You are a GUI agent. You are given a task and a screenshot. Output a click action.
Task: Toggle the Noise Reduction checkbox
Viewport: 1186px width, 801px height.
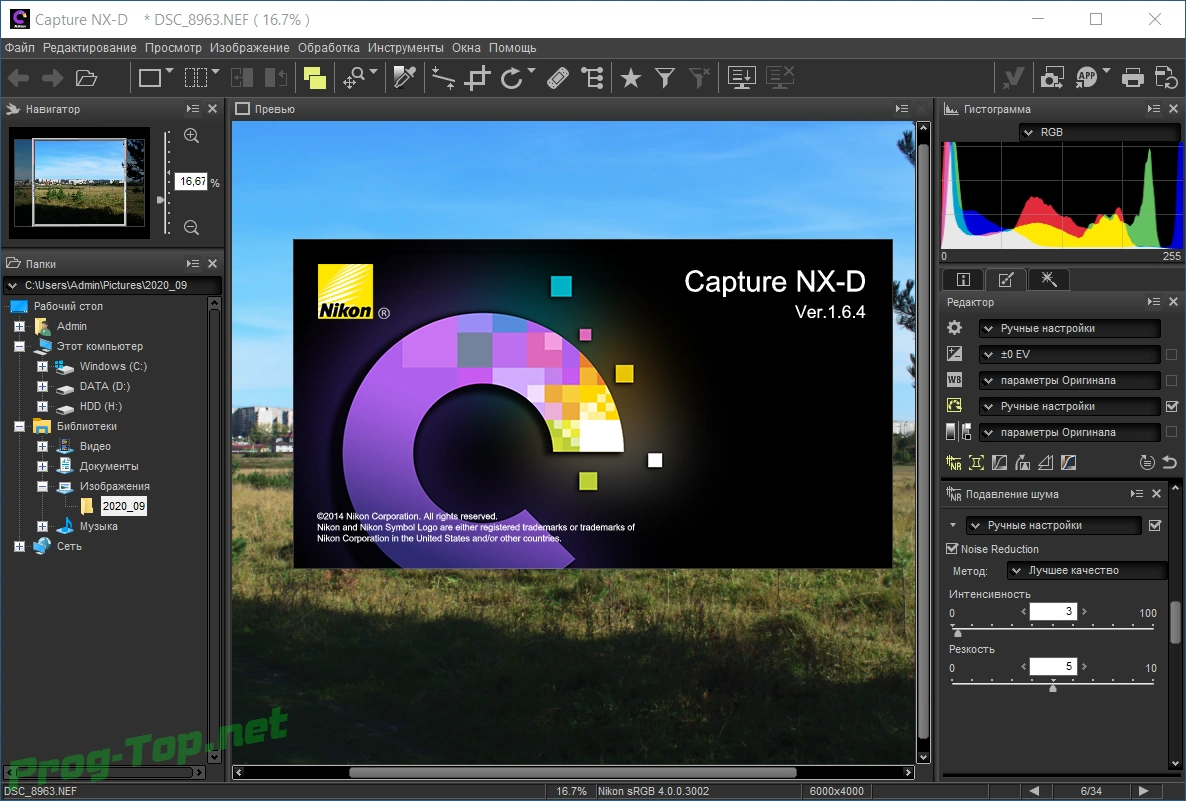[952, 548]
